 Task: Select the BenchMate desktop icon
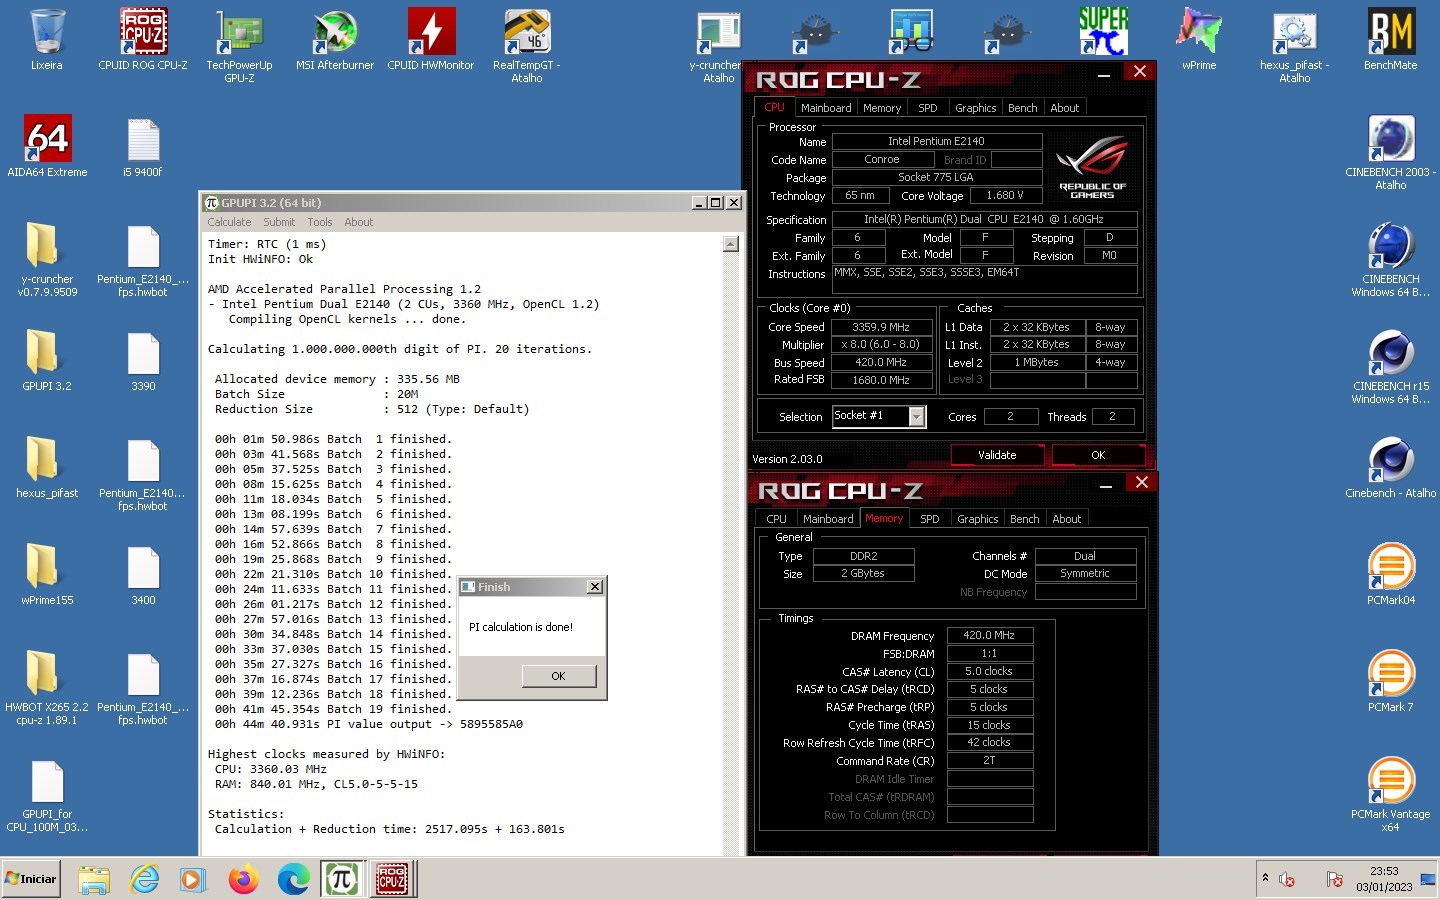pyautogui.click(x=1391, y=40)
